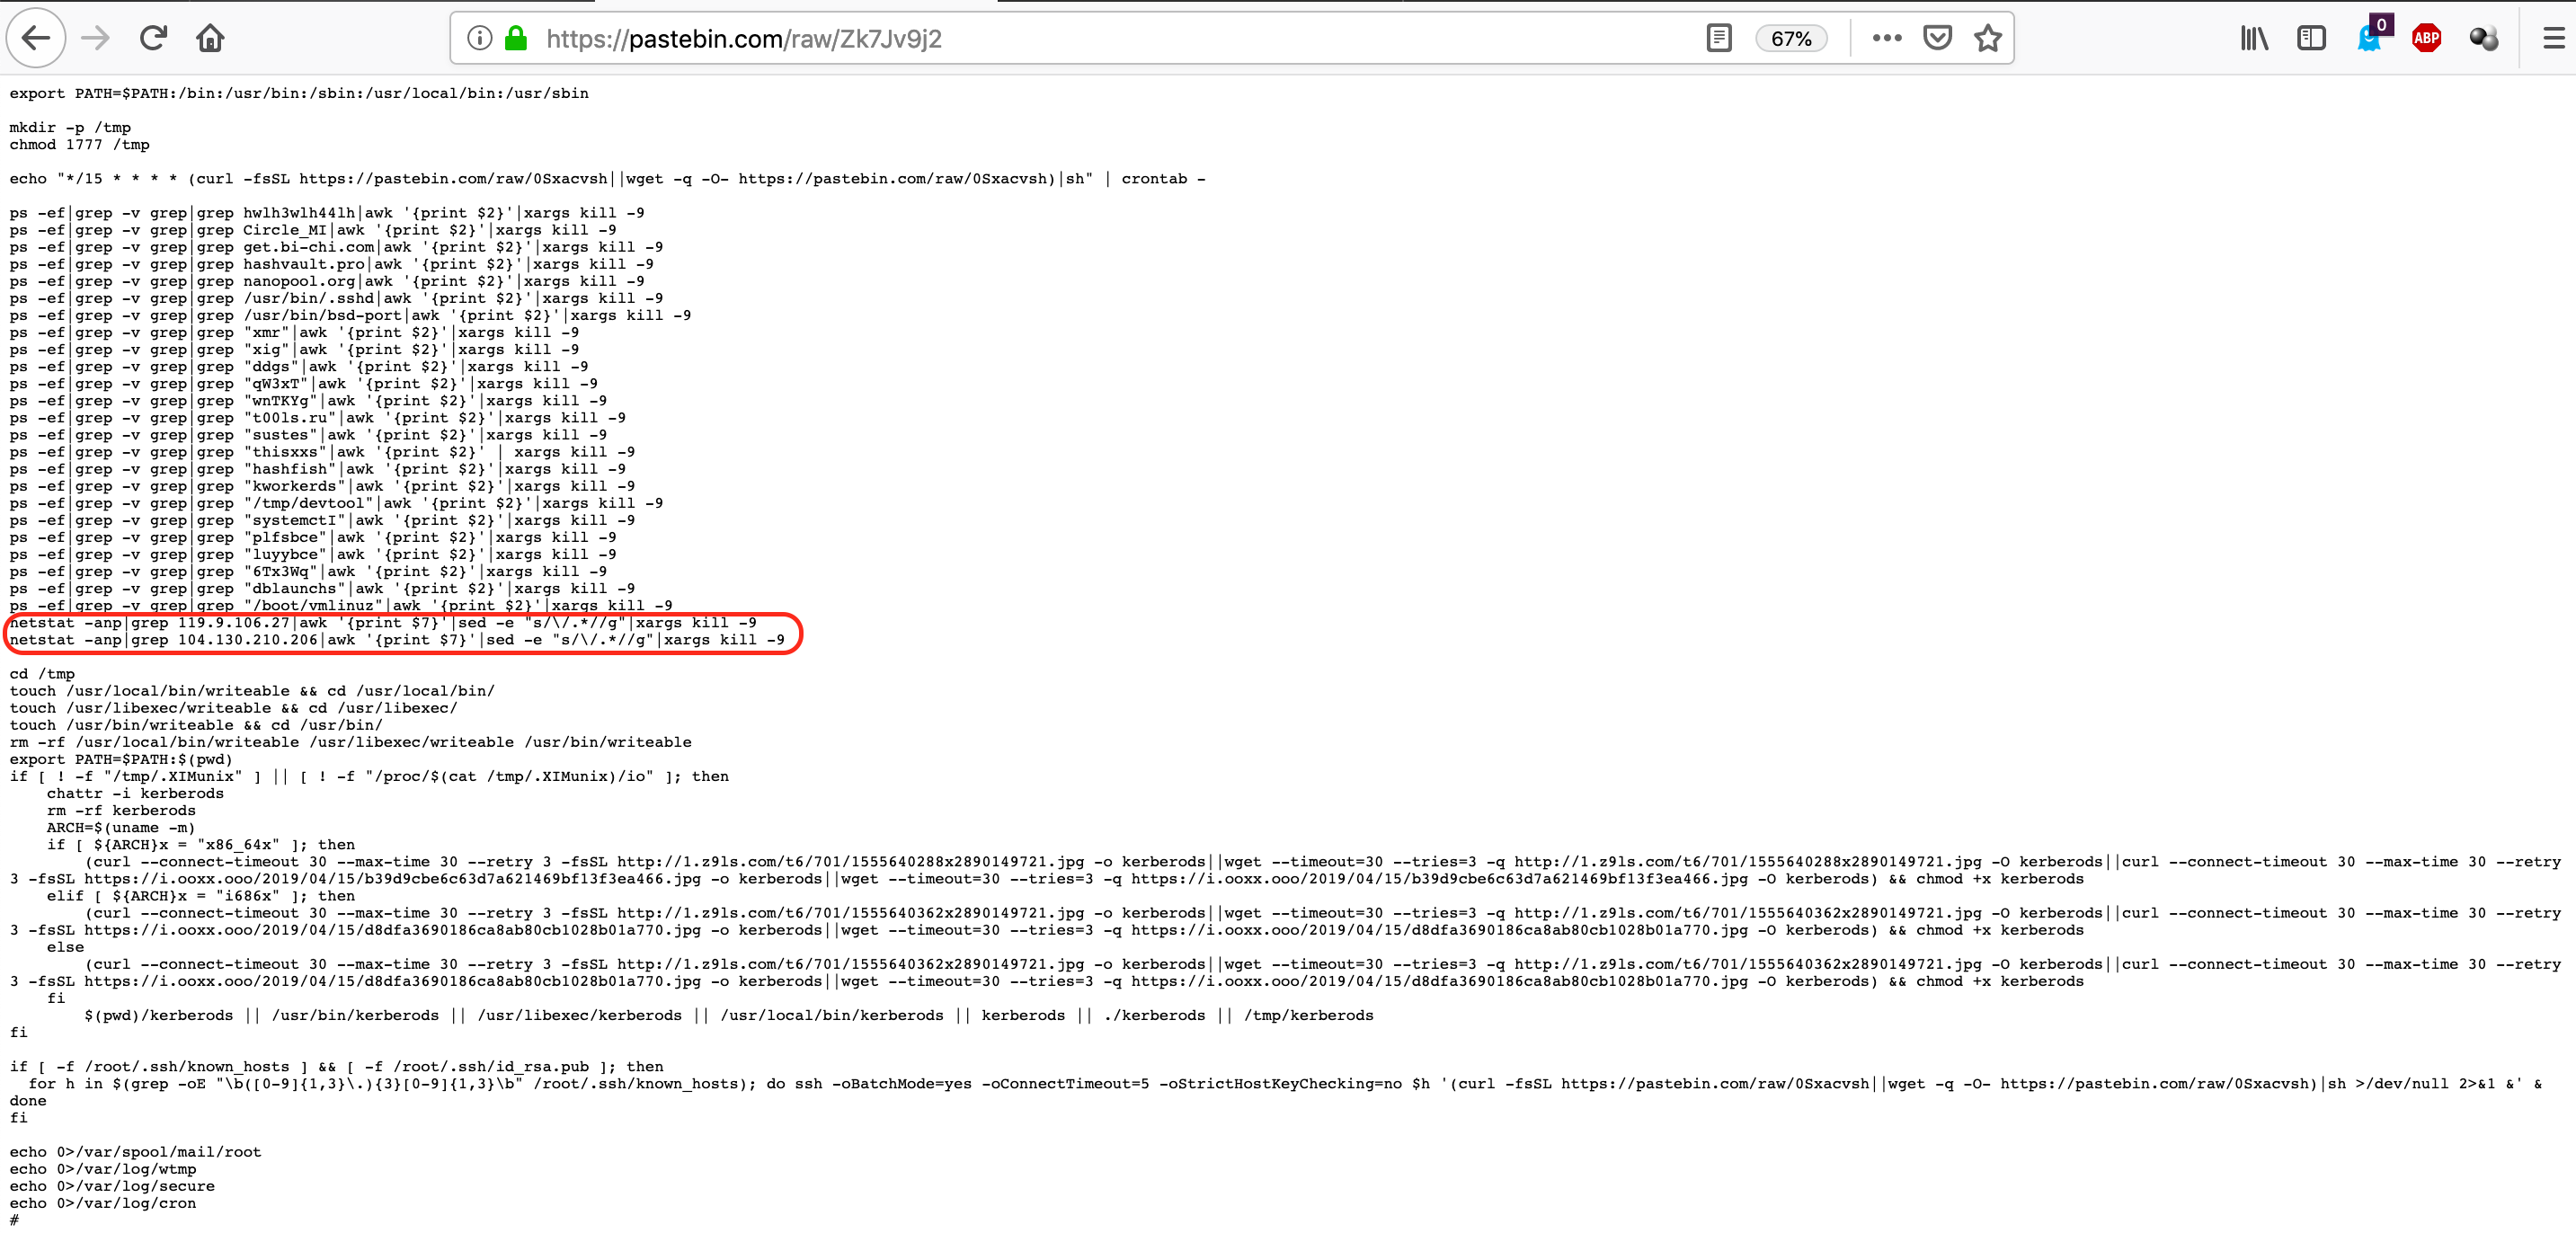Reload the current pastebin page

click(x=153, y=38)
